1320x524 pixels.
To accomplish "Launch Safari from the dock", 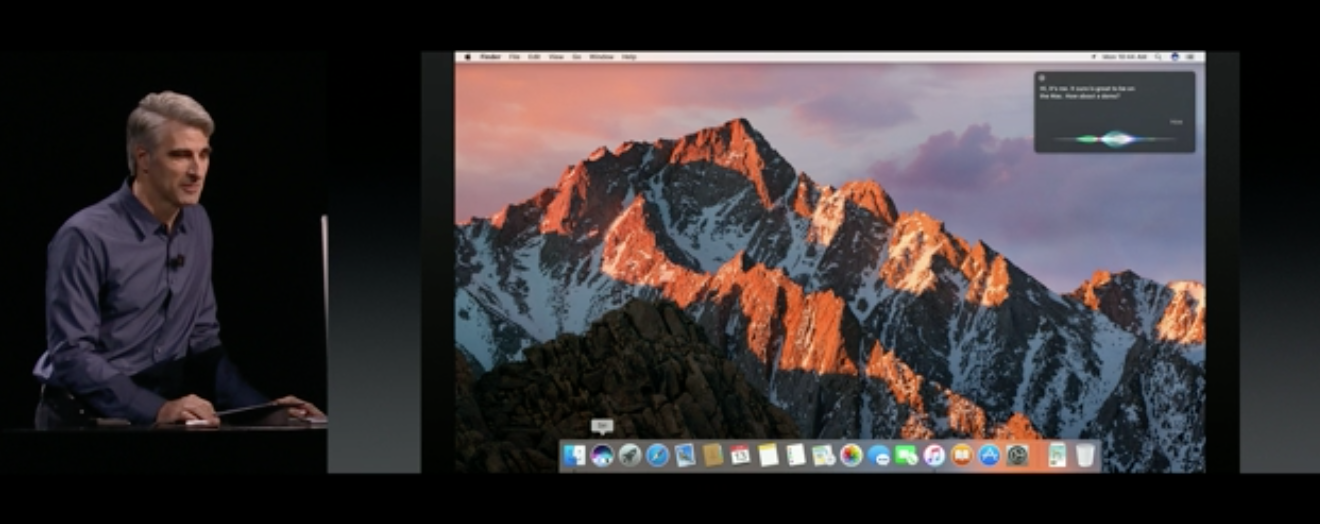I will (657, 456).
